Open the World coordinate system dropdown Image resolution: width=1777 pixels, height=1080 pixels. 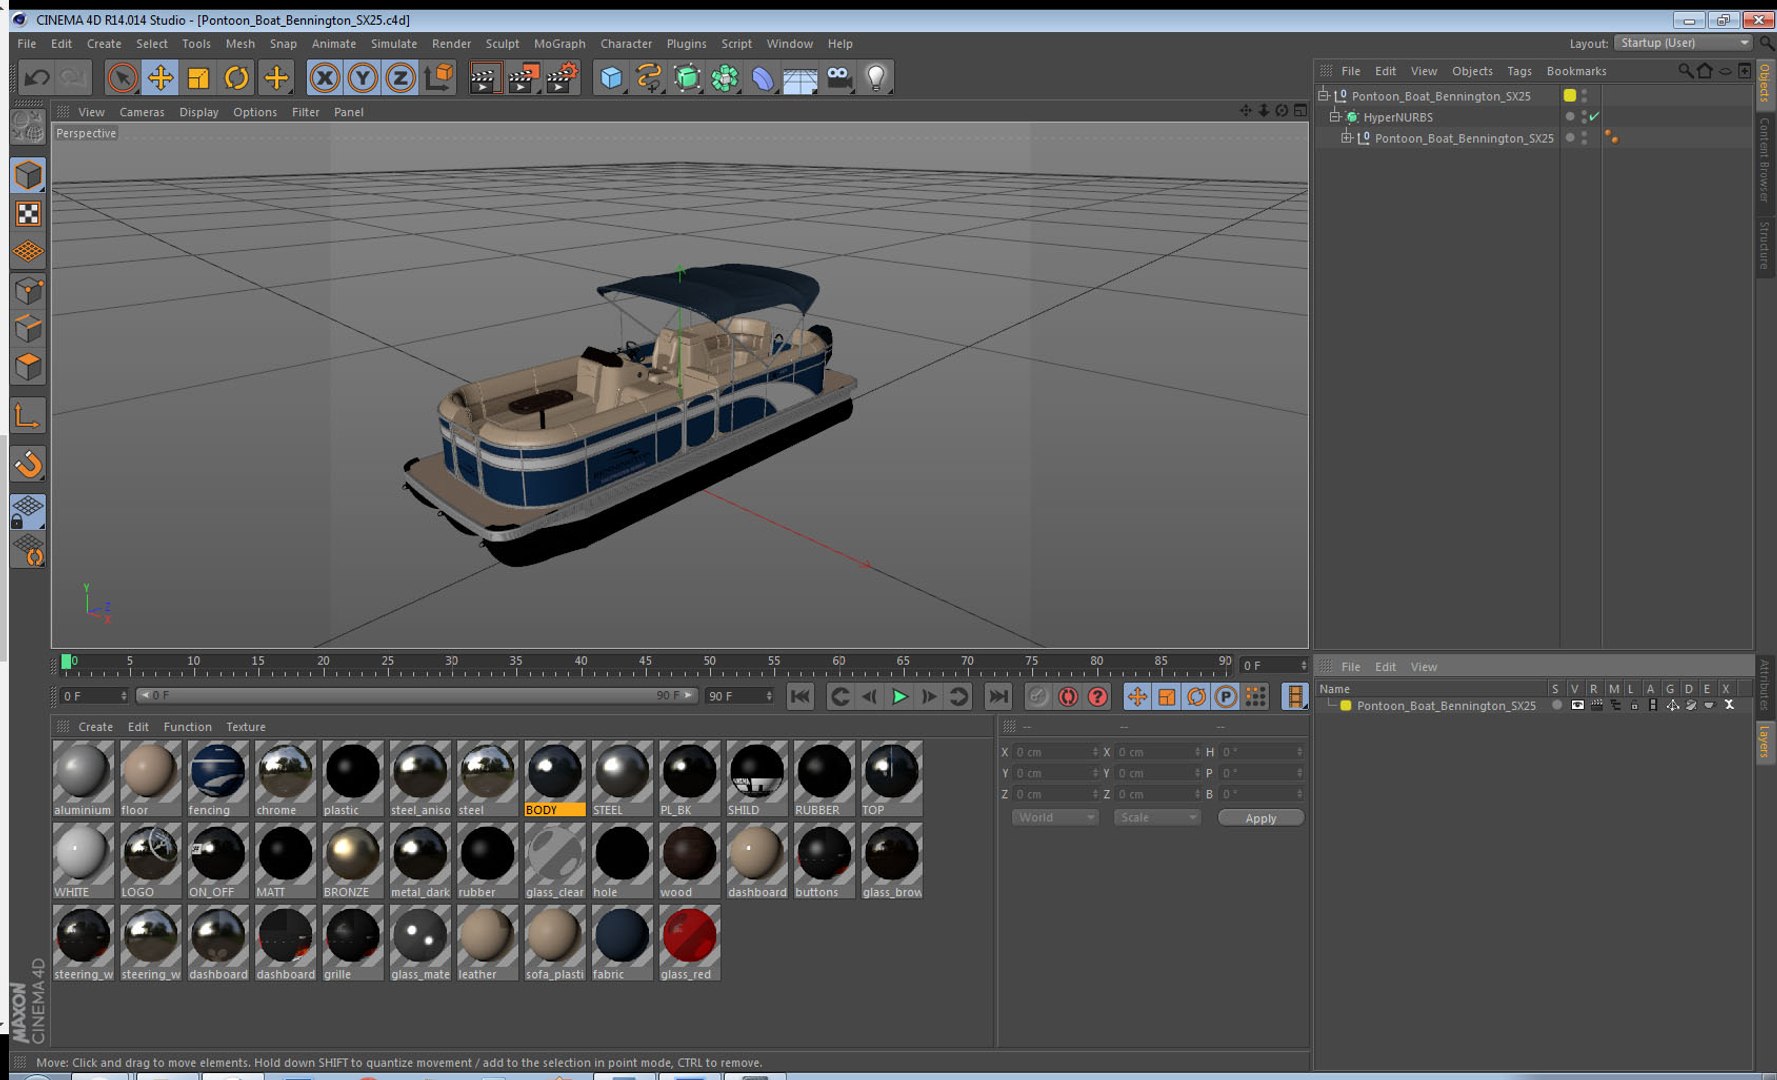click(x=1055, y=818)
